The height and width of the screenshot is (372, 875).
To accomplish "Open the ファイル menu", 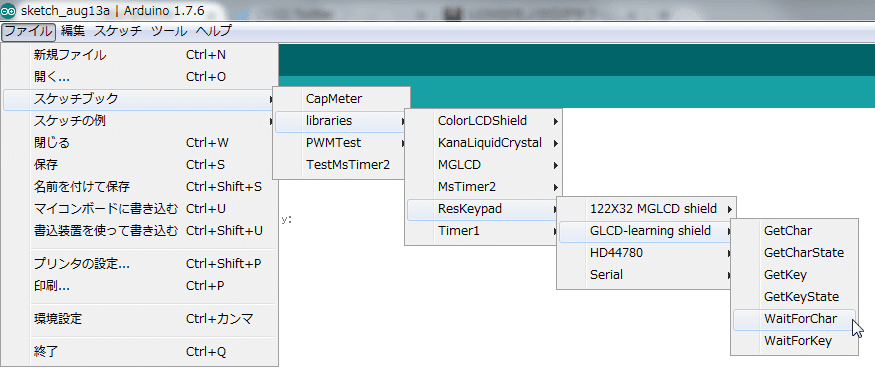I will pyautogui.click(x=28, y=31).
